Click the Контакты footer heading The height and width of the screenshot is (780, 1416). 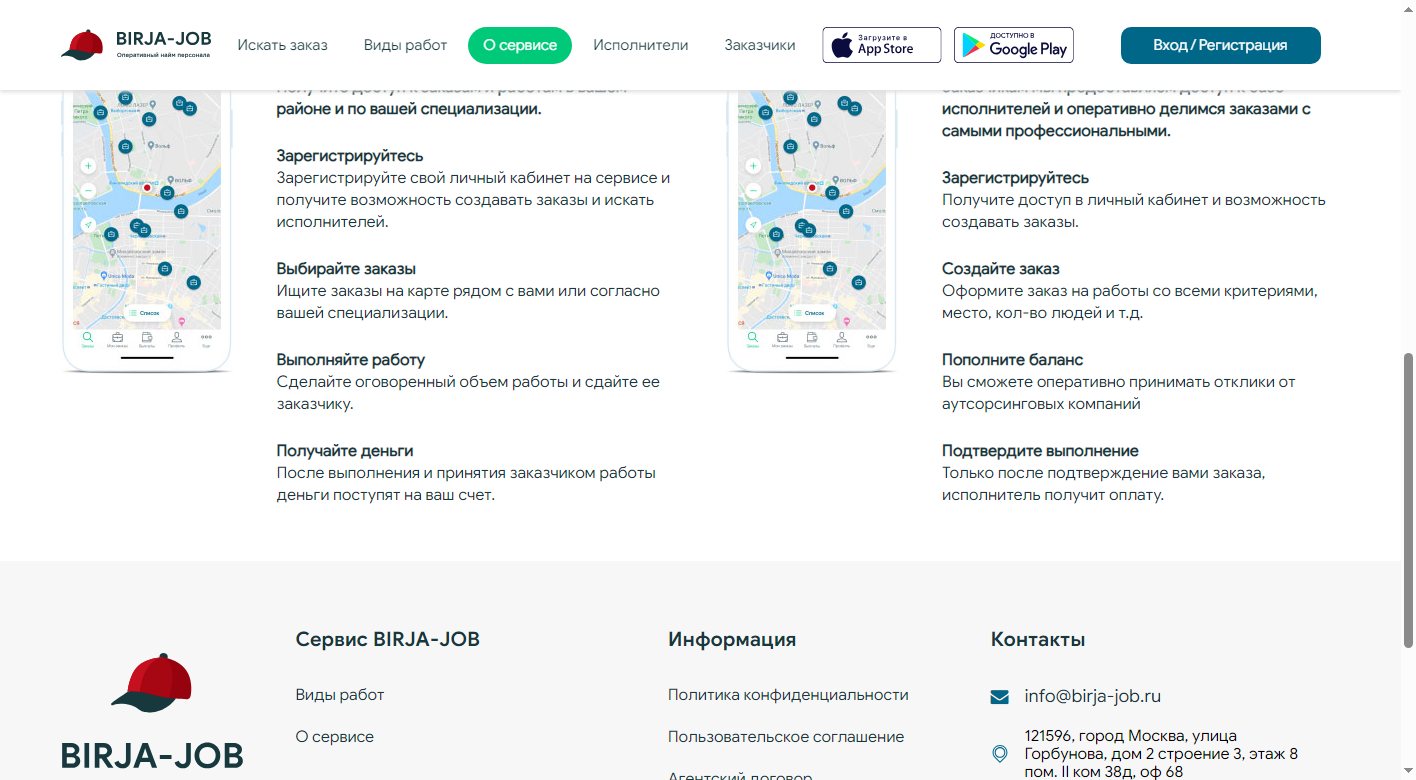(x=1038, y=640)
